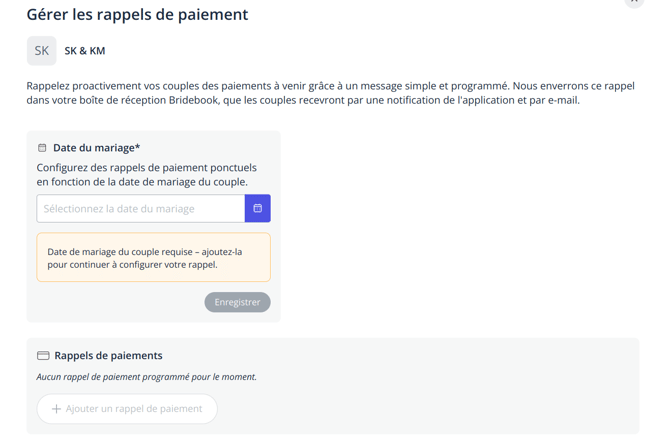The width and height of the screenshot is (670, 447).
Task: Click Ajouter un rappel de paiement label
Action: [x=134, y=409]
